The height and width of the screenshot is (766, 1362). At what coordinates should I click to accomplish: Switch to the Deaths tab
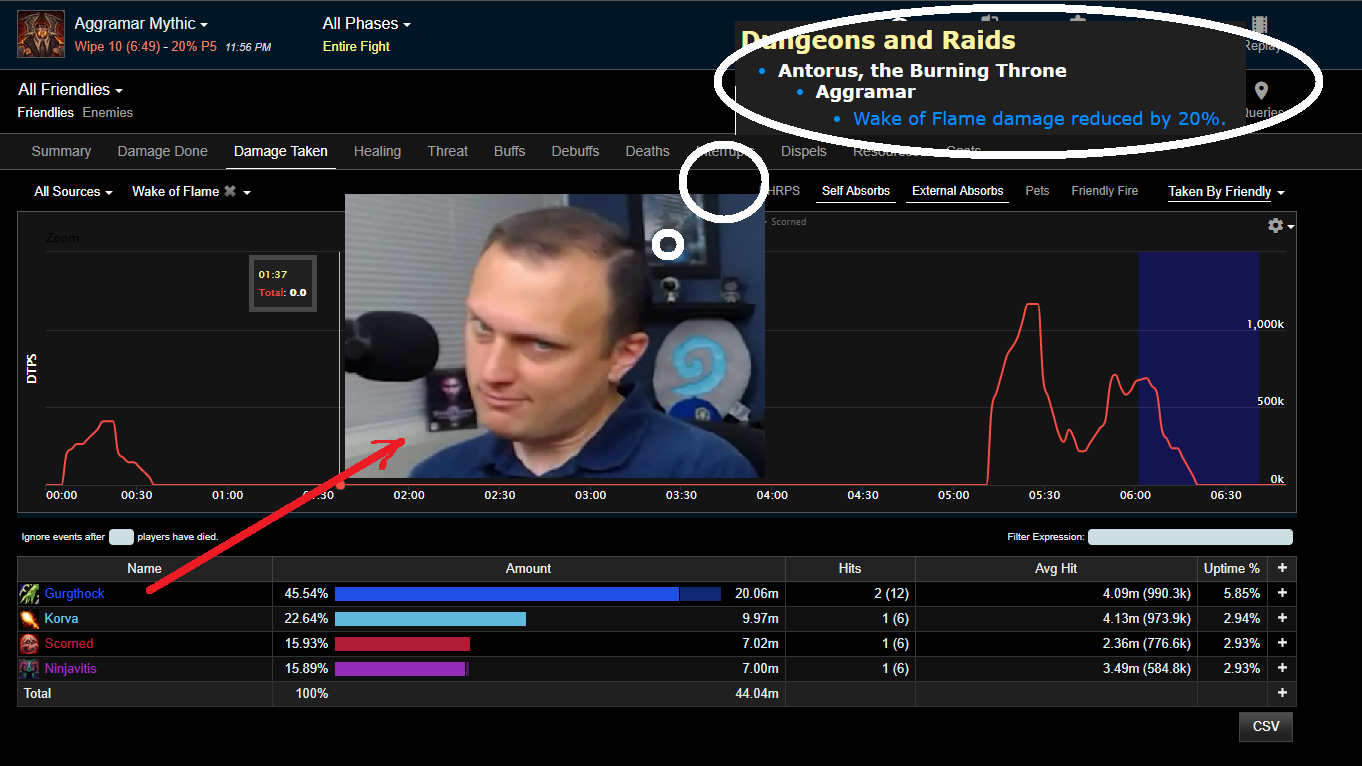point(647,151)
